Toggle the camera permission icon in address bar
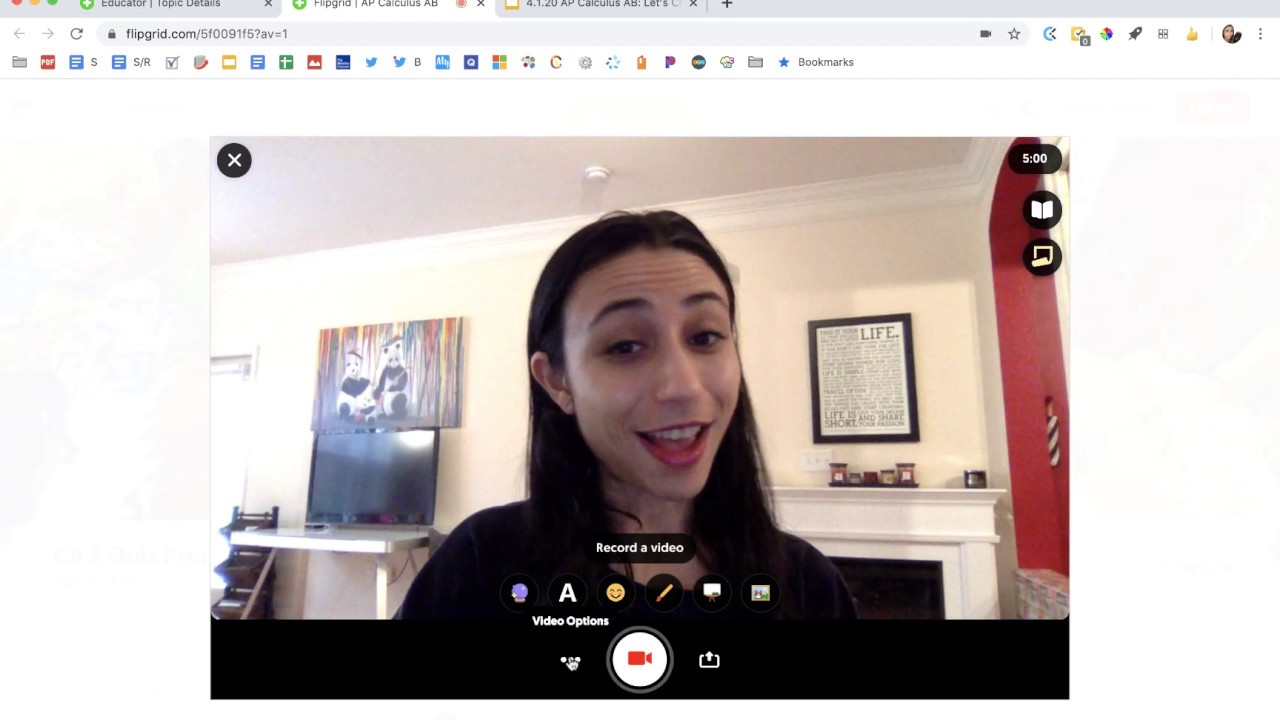The width and height of the screenshot is (1280, 720). [x=985, y=34]
